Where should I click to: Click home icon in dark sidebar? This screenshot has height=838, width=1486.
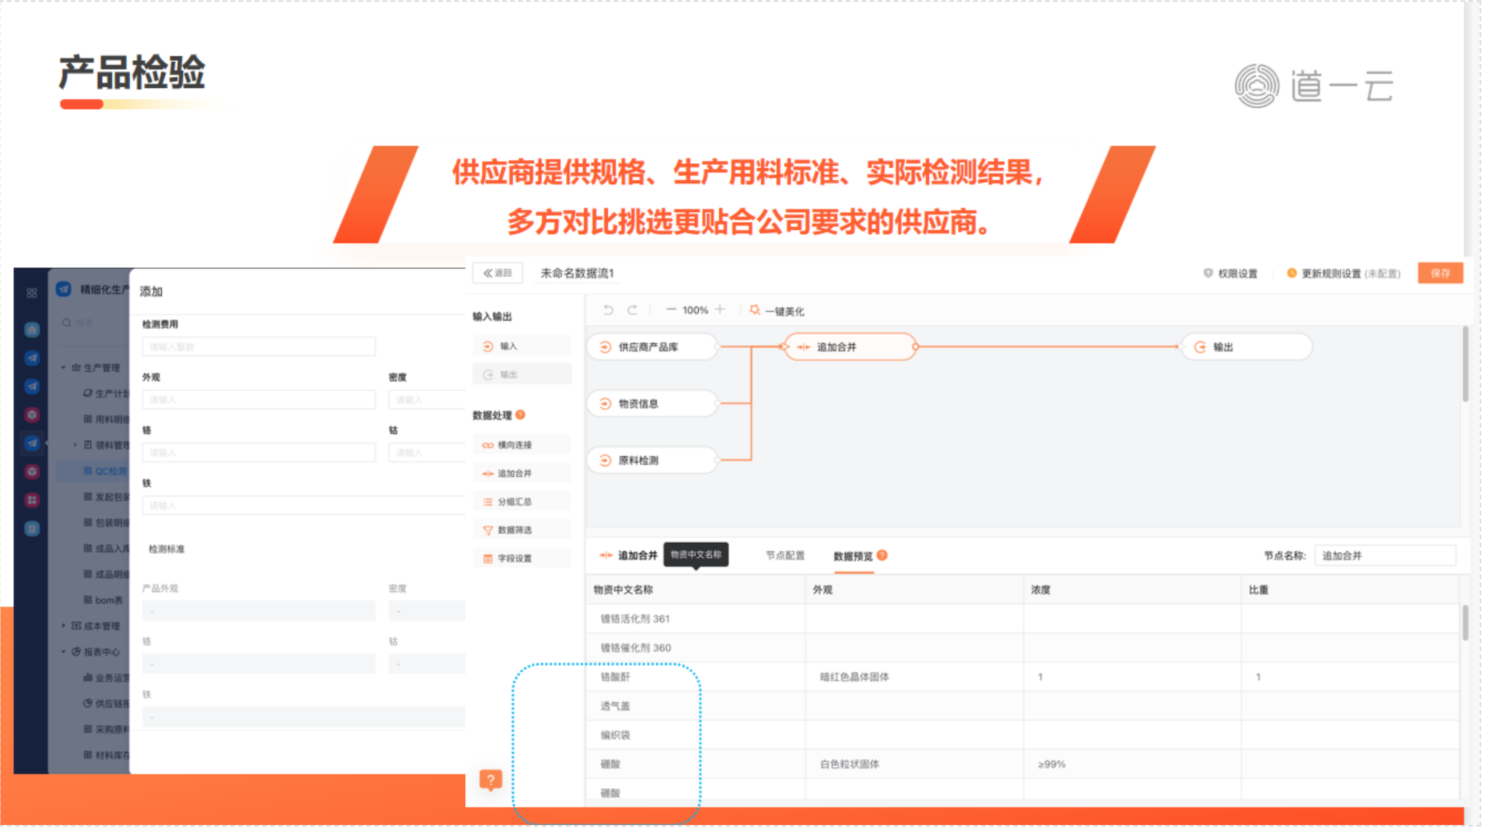pos(32,330)
